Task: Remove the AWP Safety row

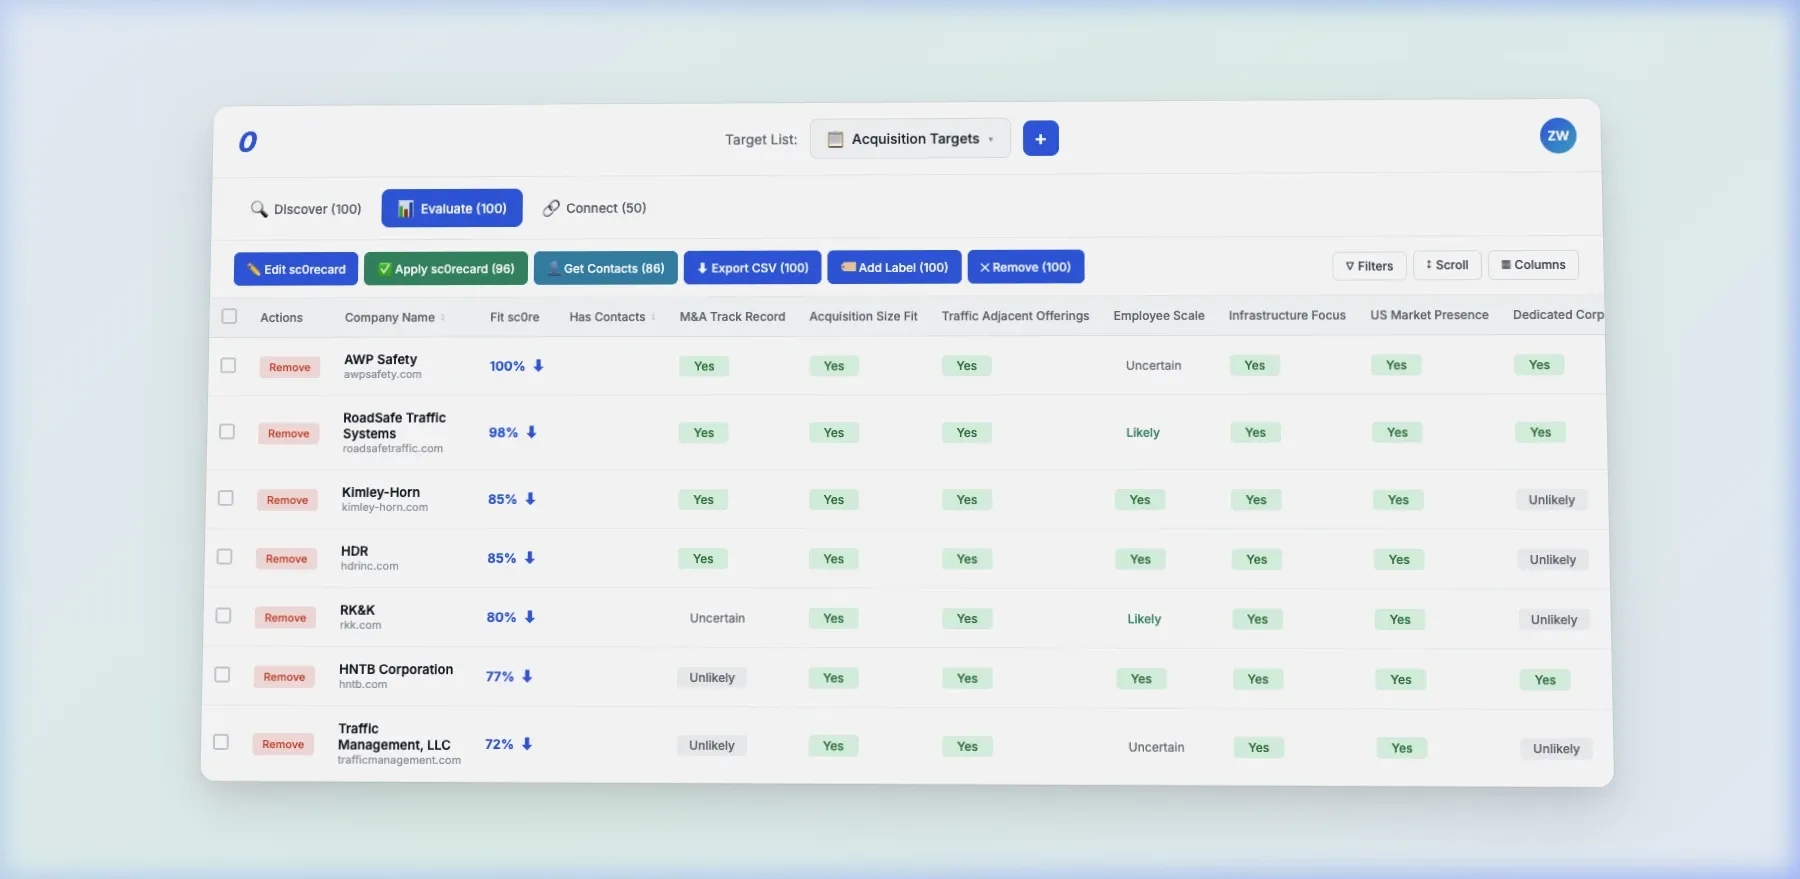Action: [290, 367]
